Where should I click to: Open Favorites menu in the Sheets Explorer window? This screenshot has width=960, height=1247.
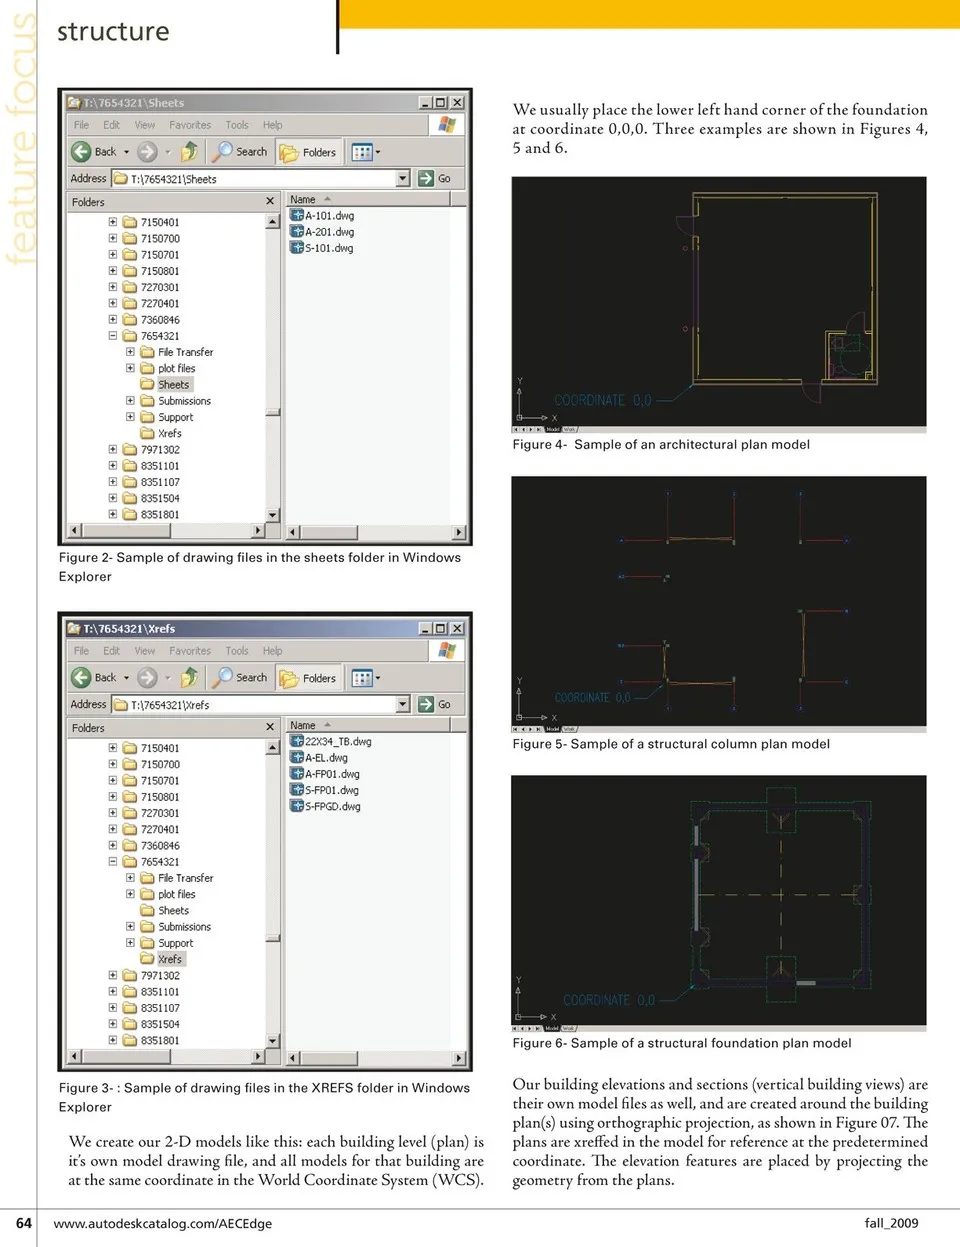point(190,125)
